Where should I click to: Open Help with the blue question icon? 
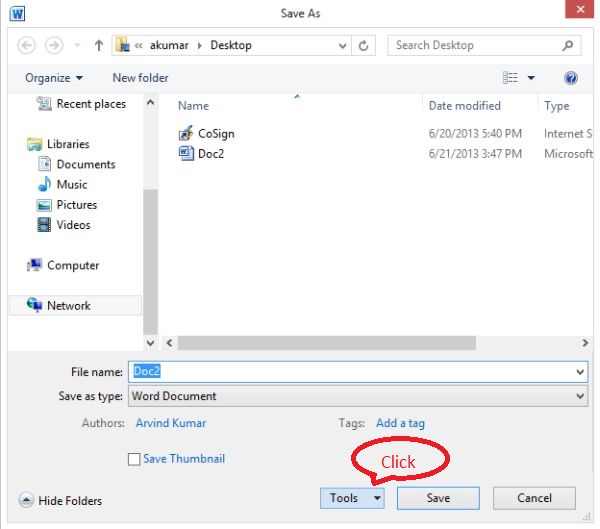pyautogui.click(x=571, y=78)
